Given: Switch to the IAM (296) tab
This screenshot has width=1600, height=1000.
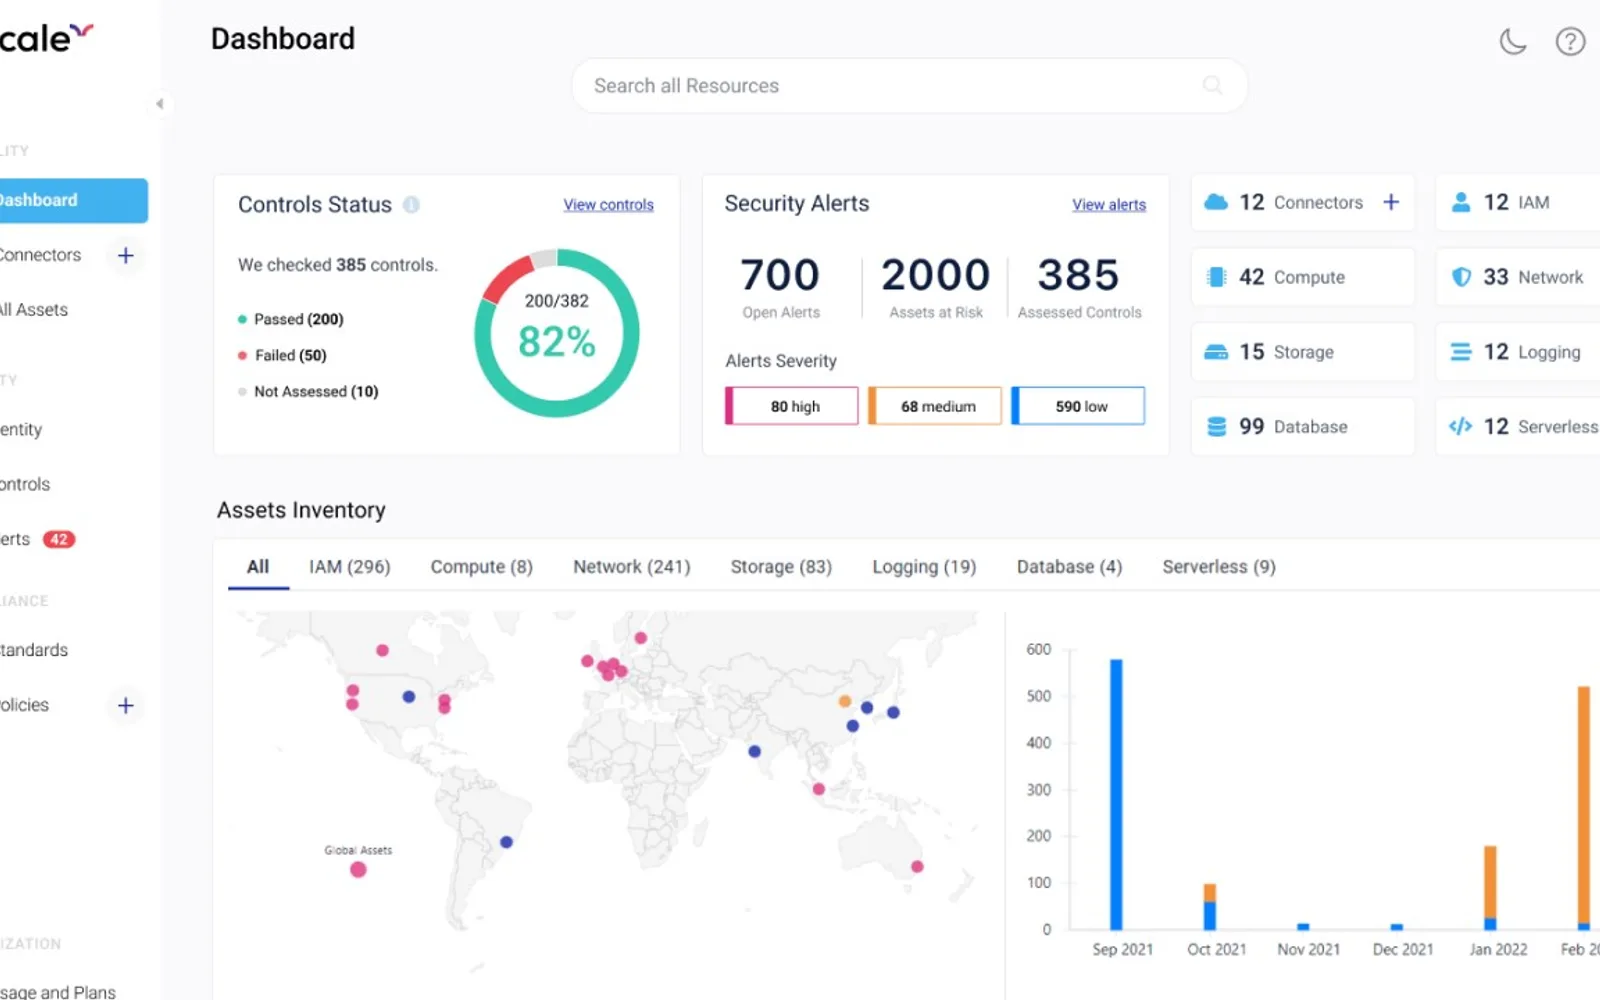Looking at the screenshot, I should 349,567.
